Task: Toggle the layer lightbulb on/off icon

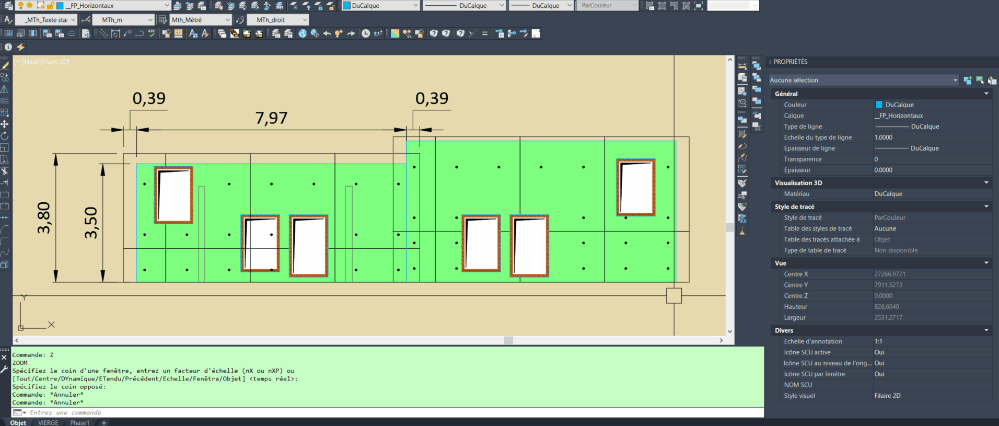Action: point(20,6)
